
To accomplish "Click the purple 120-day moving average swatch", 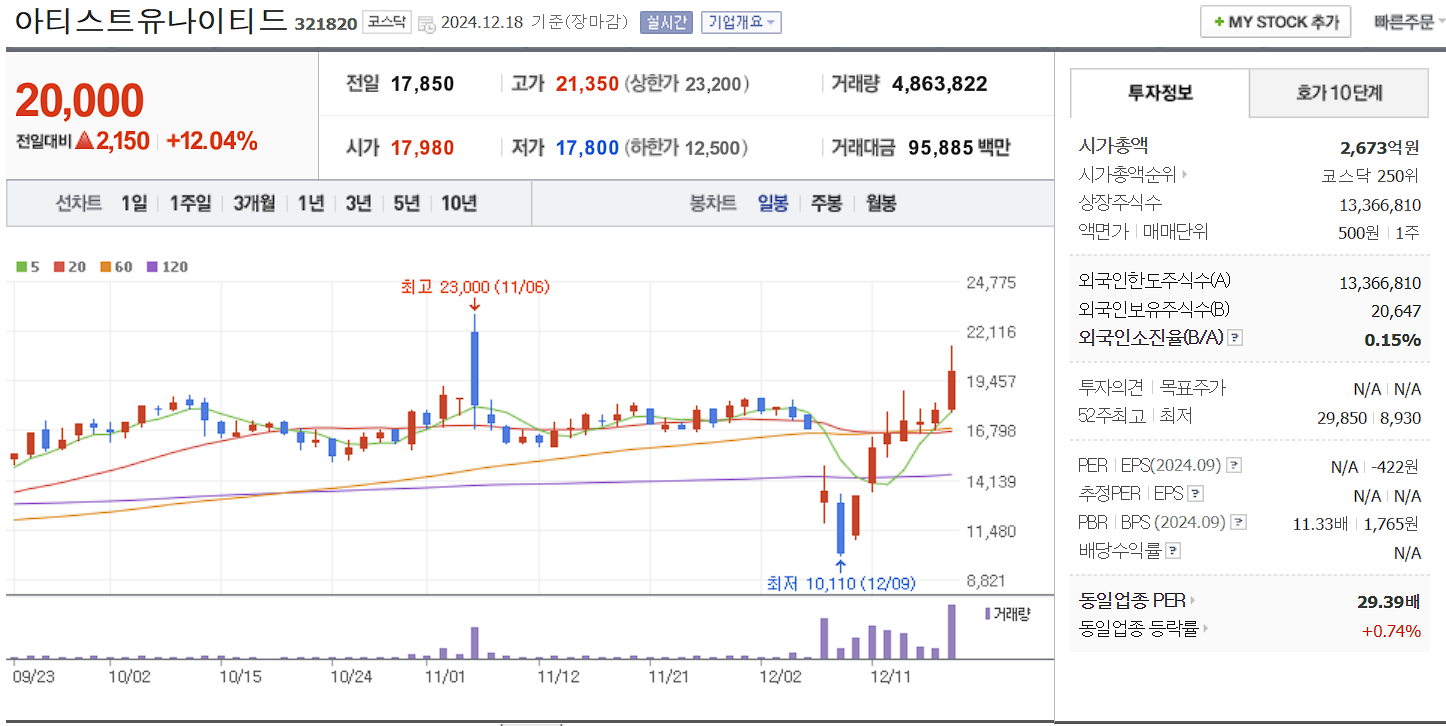I will pyautogui.click(x=152, y=267).
